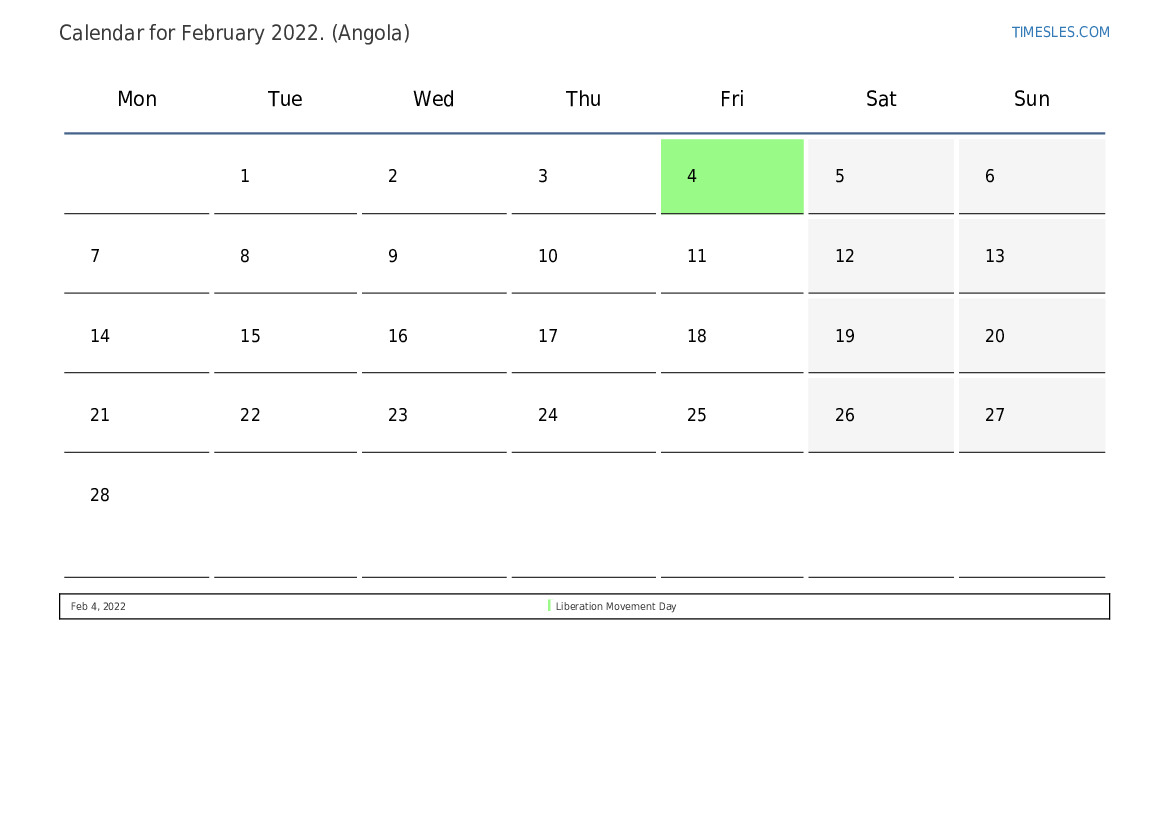Select day 10 in the calendar
Screen dimensions: 1169x827
point(584,256)
